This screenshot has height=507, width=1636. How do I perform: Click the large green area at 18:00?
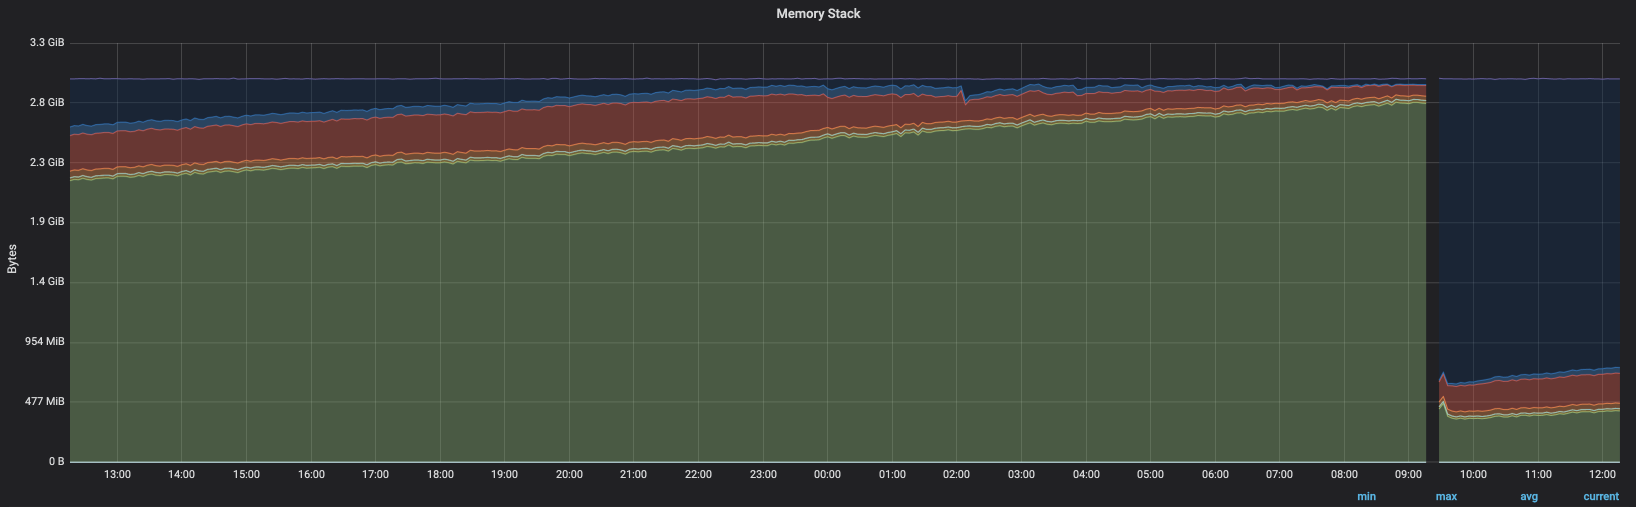point(440,320)
